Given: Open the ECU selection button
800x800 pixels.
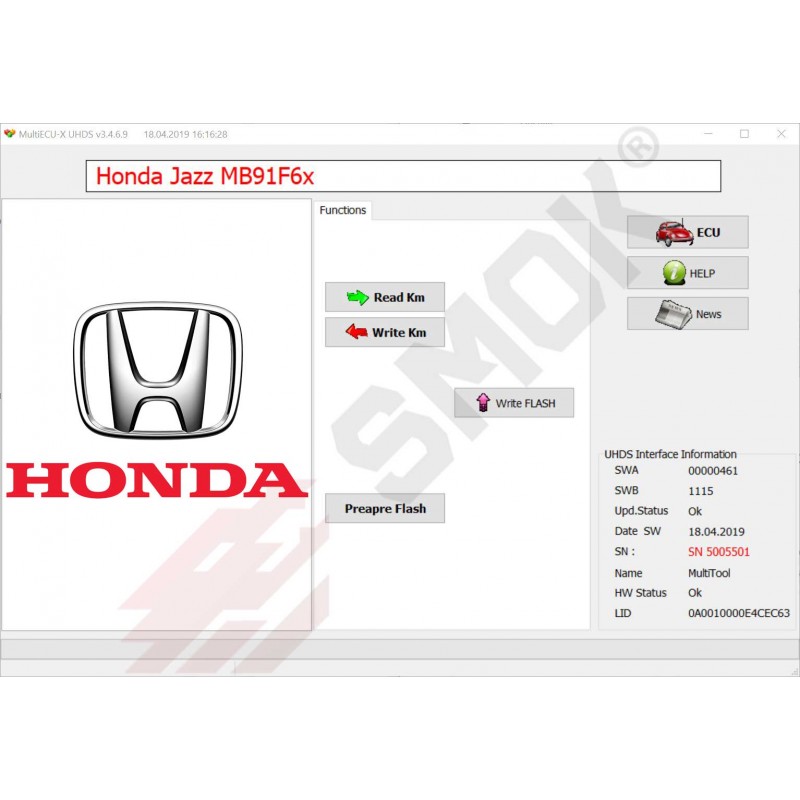Looking at the screenshot, I should [x=688, y=232].
